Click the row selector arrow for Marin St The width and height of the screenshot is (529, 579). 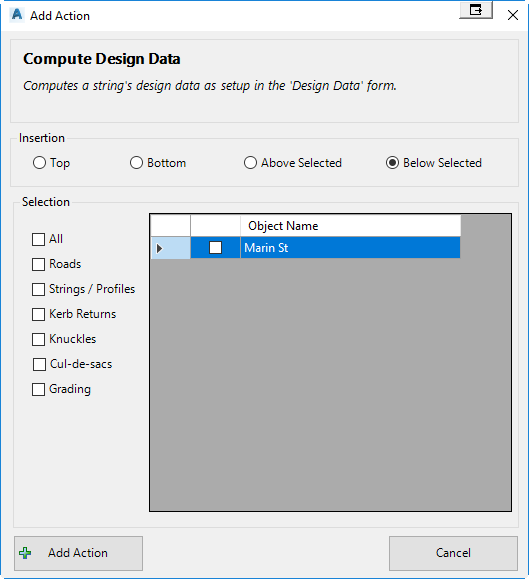pyautogui.click(x=171, y=248)
